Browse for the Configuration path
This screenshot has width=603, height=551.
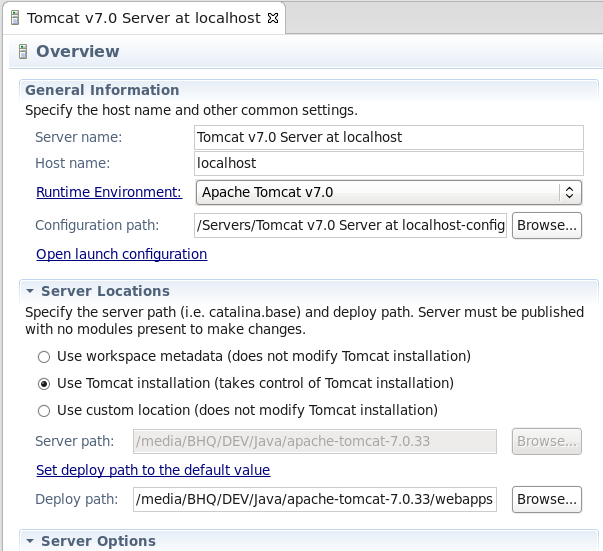(547, 225)
